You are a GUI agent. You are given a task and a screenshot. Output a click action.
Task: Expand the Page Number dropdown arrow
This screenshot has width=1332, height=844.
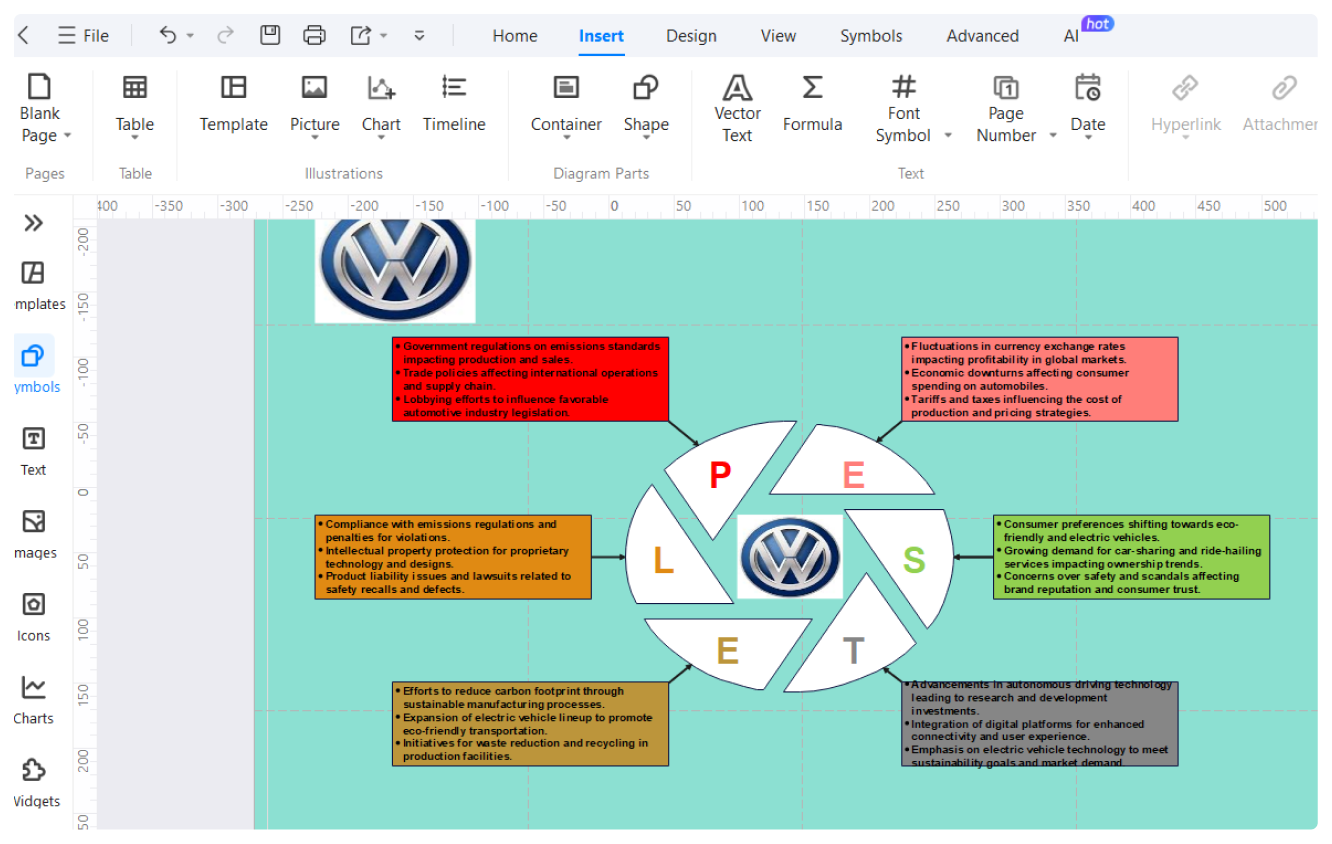point(1053,136)
